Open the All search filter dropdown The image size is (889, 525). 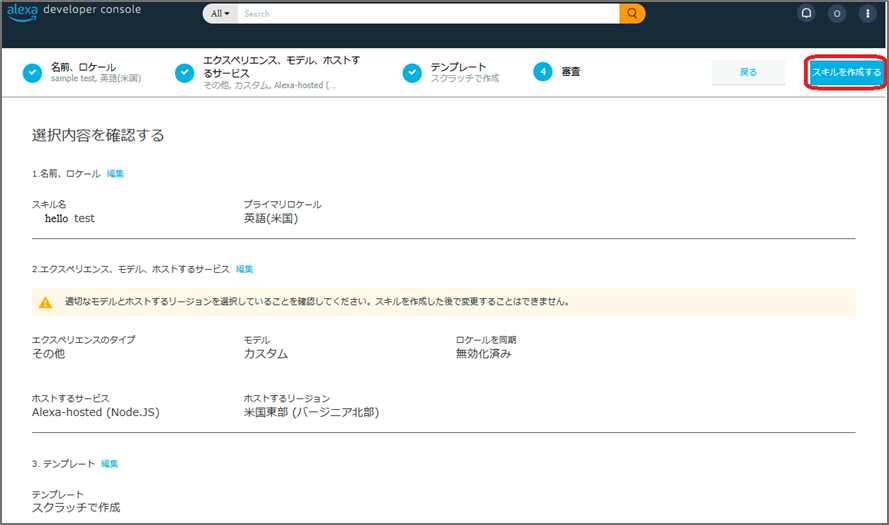click(221, 14)
